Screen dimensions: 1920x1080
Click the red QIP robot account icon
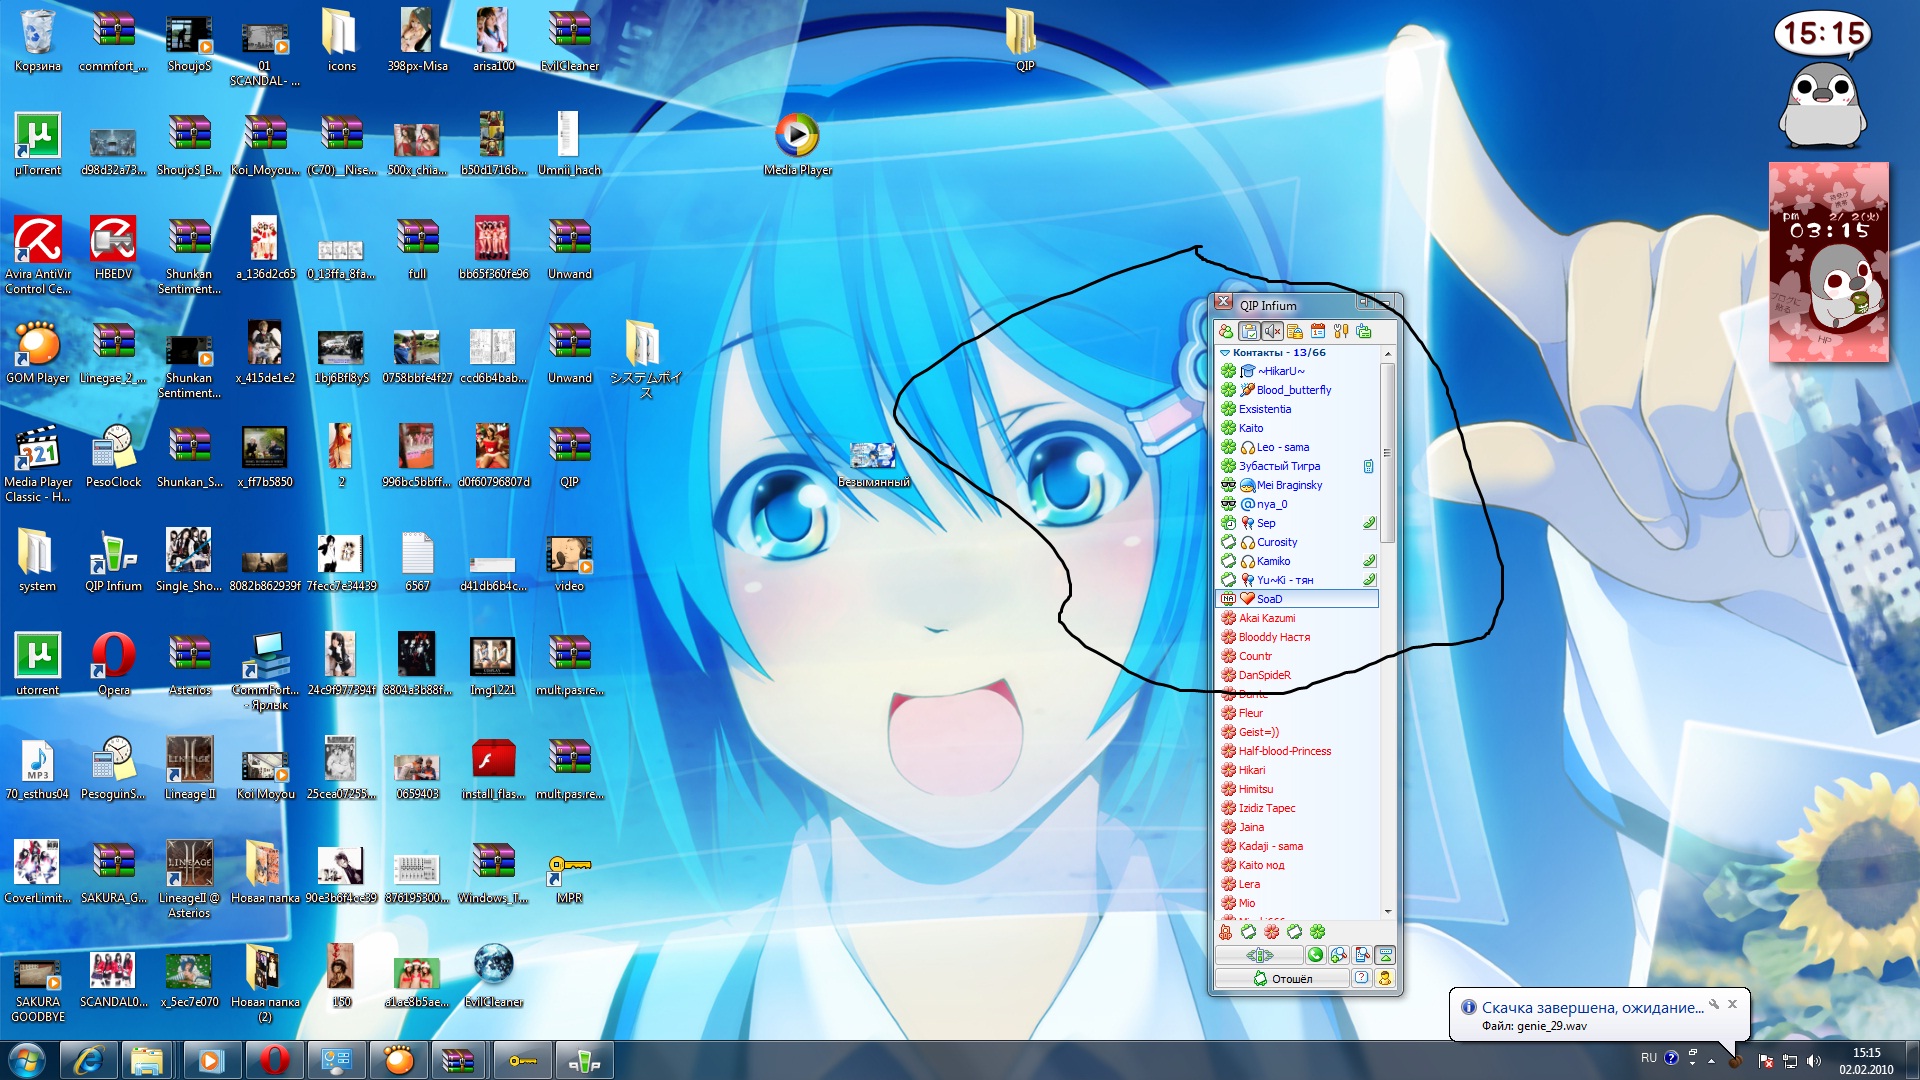(x=1225, y=932)
